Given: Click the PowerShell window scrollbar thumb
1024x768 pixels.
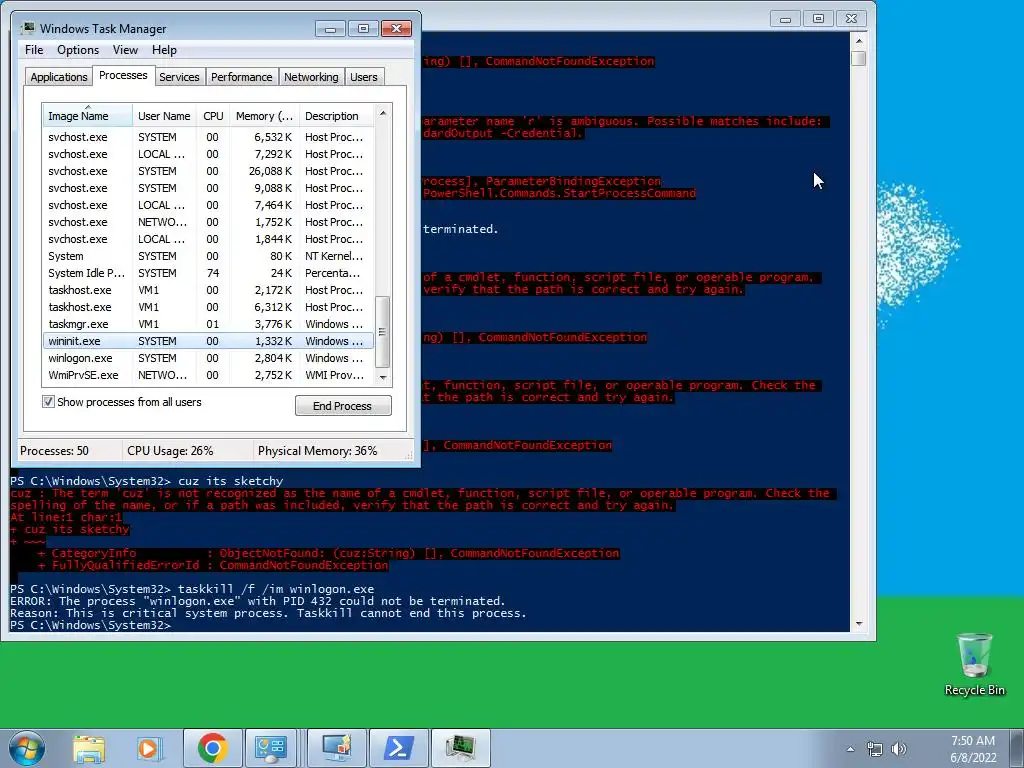Looking at the screenshot, I should pos(859,58).
